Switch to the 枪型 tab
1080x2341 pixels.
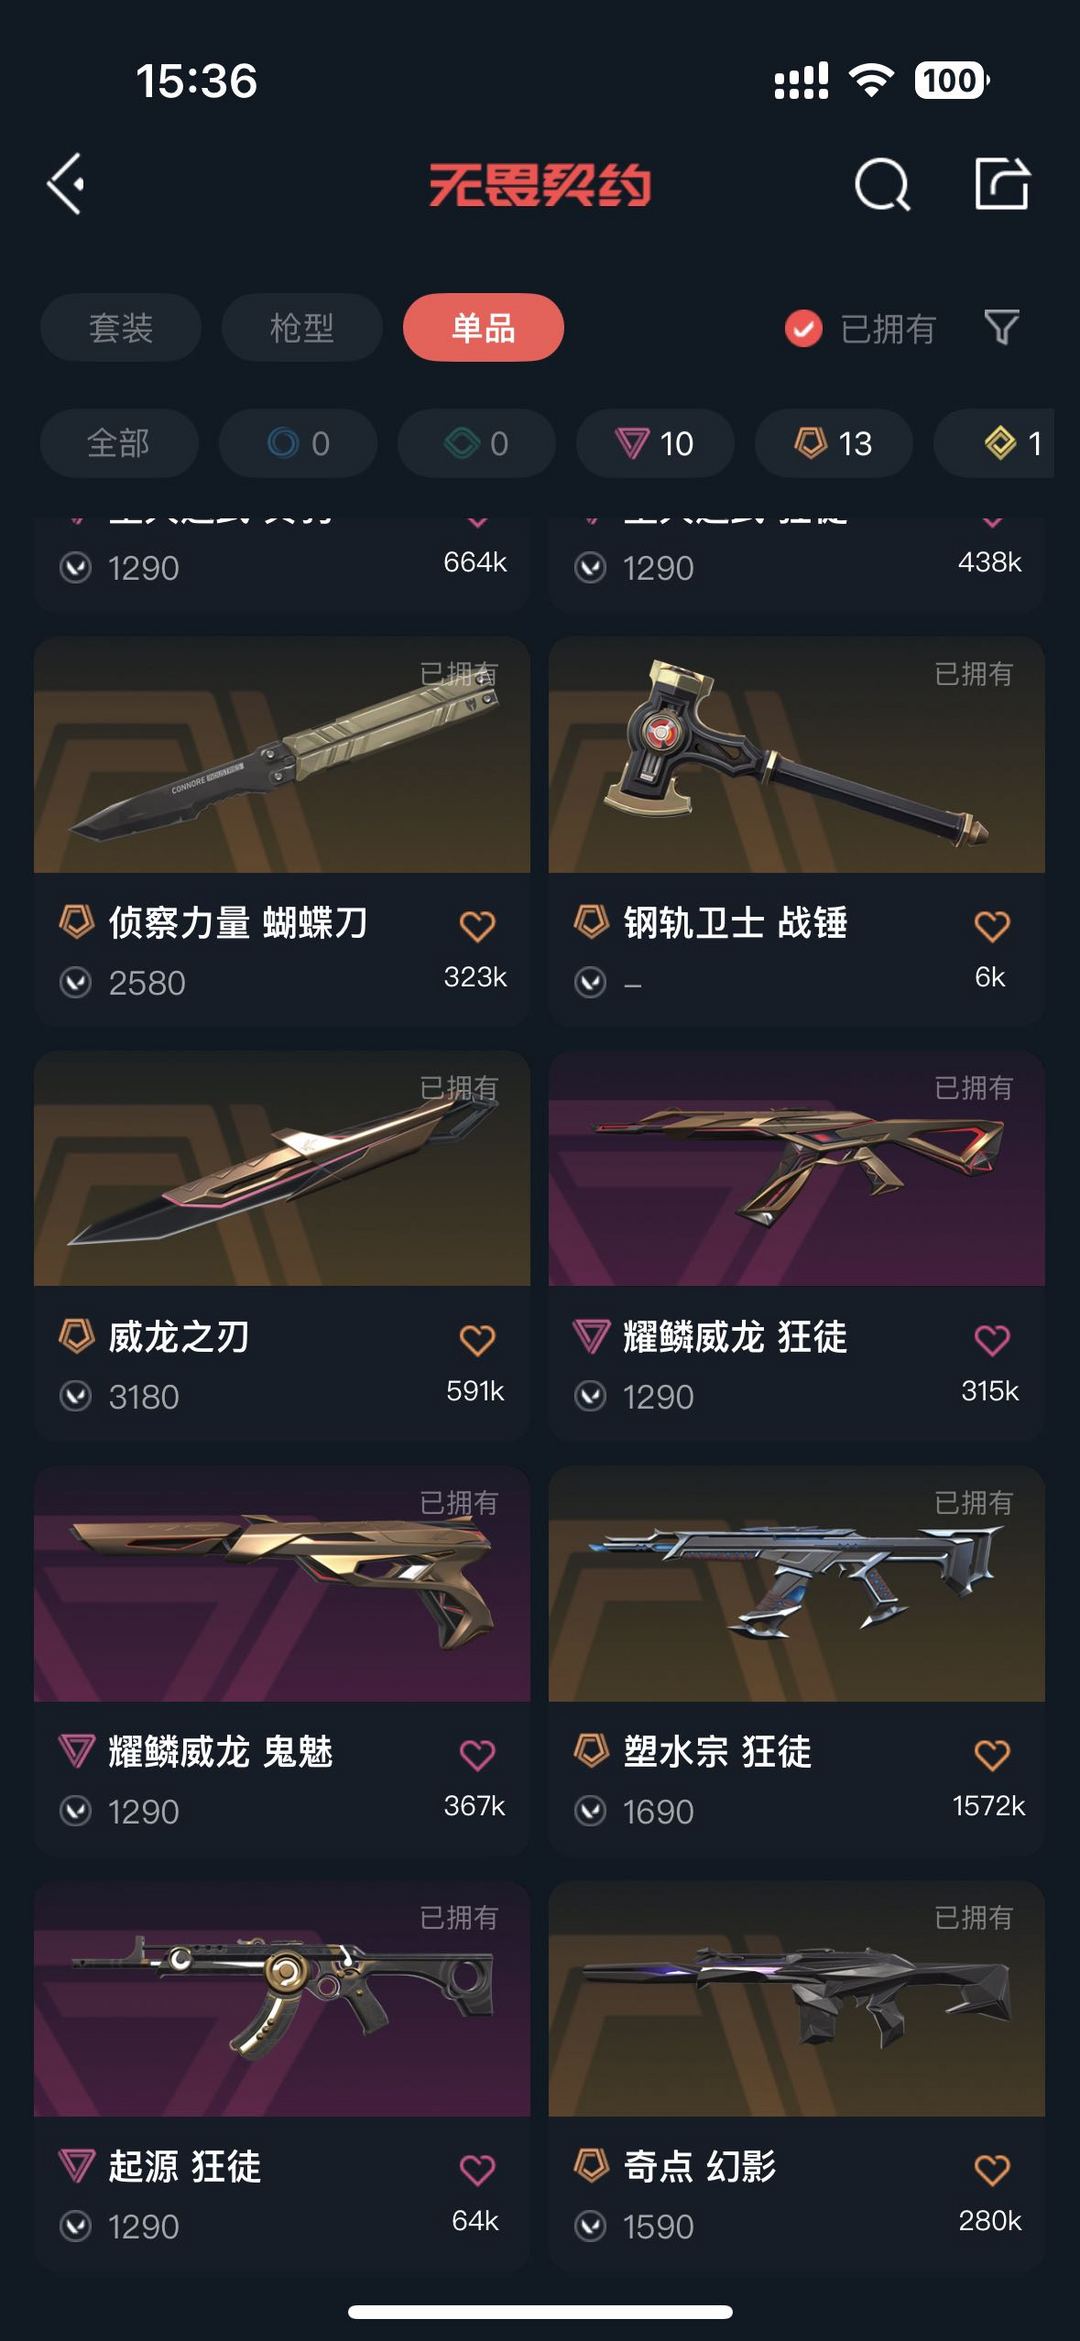[302, 327]
